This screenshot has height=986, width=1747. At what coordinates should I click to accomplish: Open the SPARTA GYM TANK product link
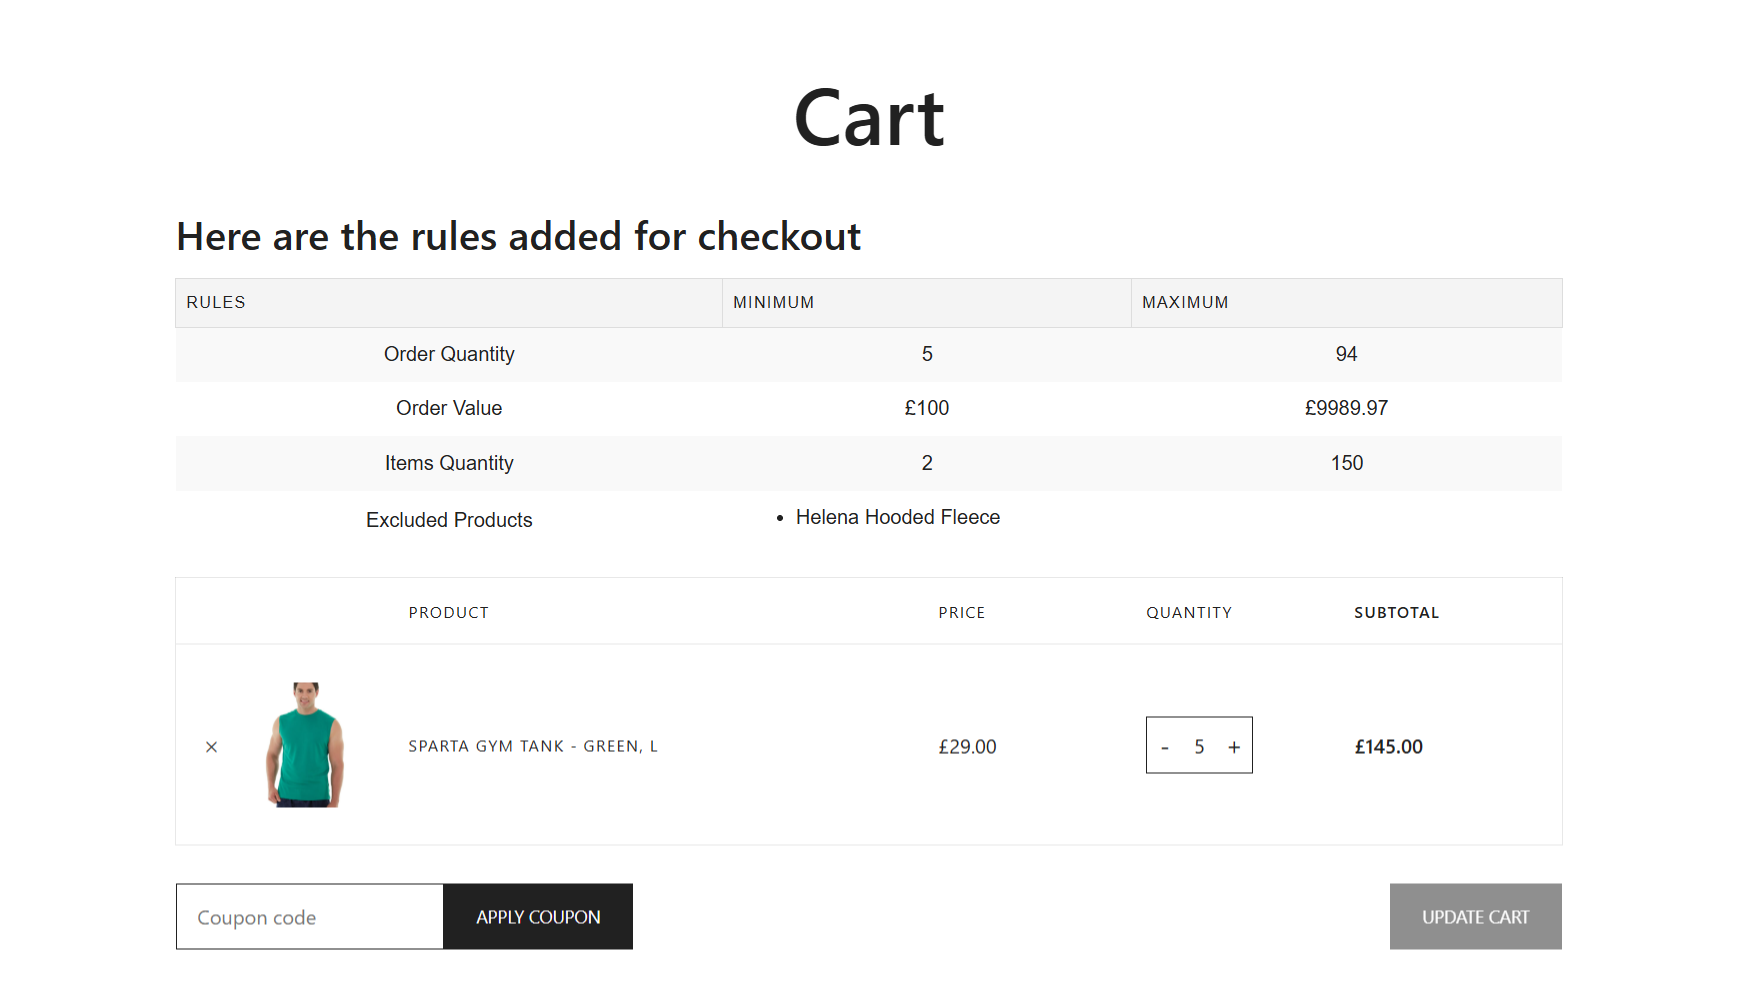pyautogui.click(x=531, y=746)
